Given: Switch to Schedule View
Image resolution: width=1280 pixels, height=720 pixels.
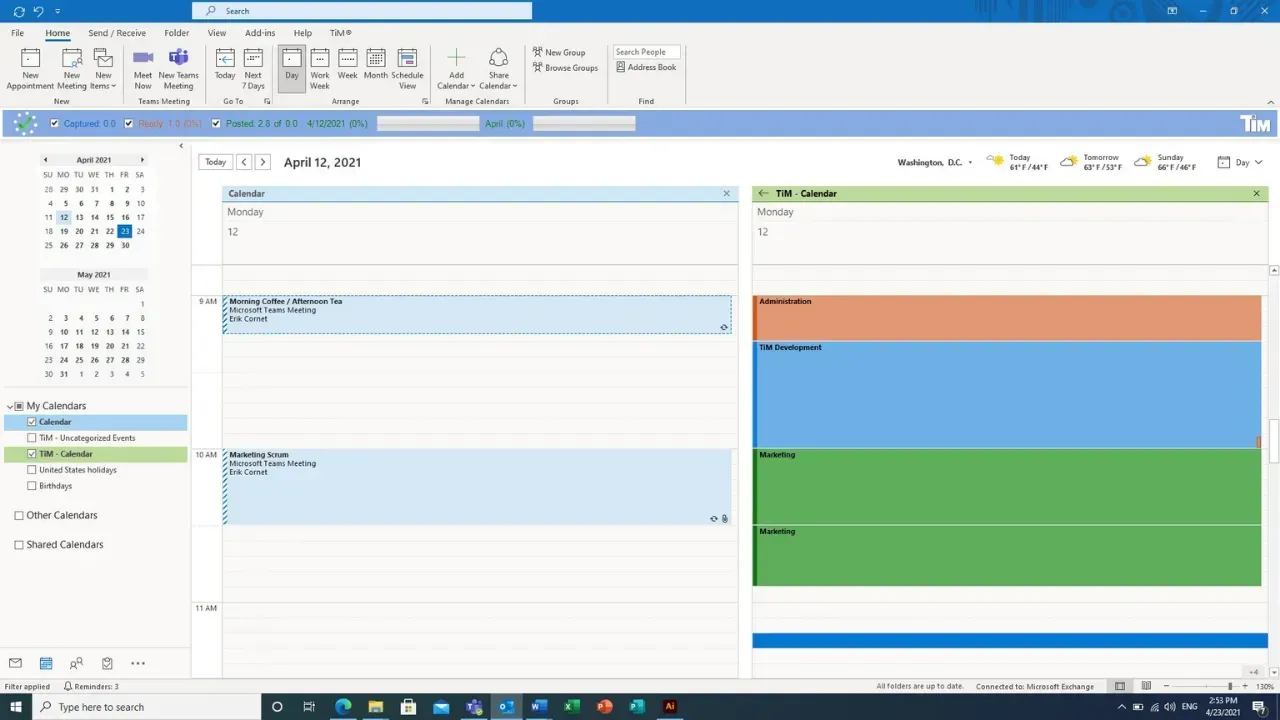Looking at the screenshot, I should pyautogui.click(x=407, y=69).
